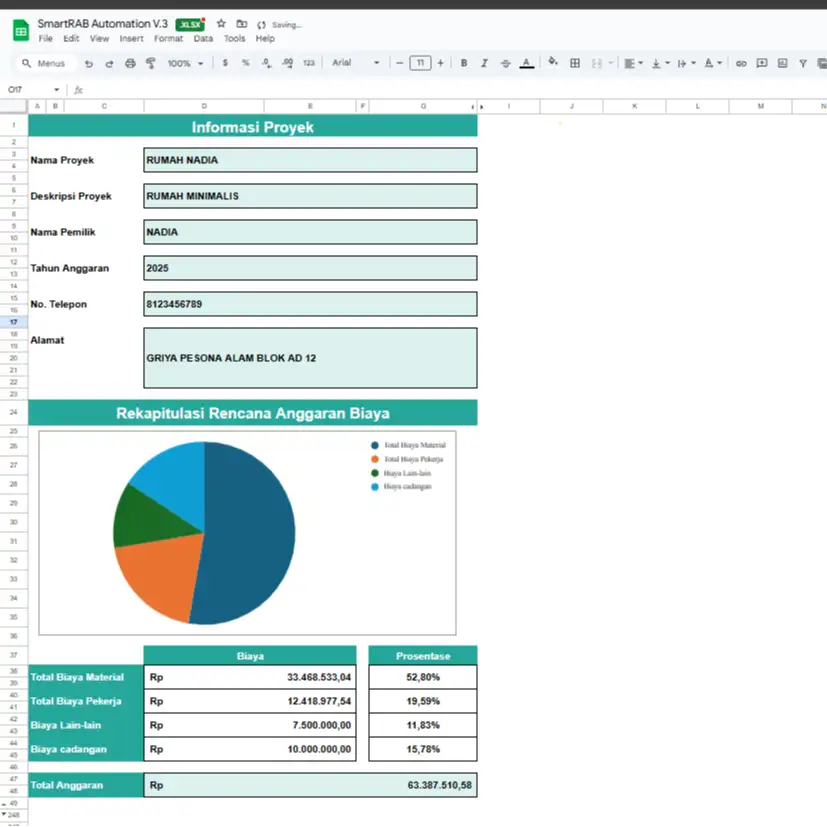Click the Insert link icon
The width and height of the screenshot is (827, 827).
741,63
